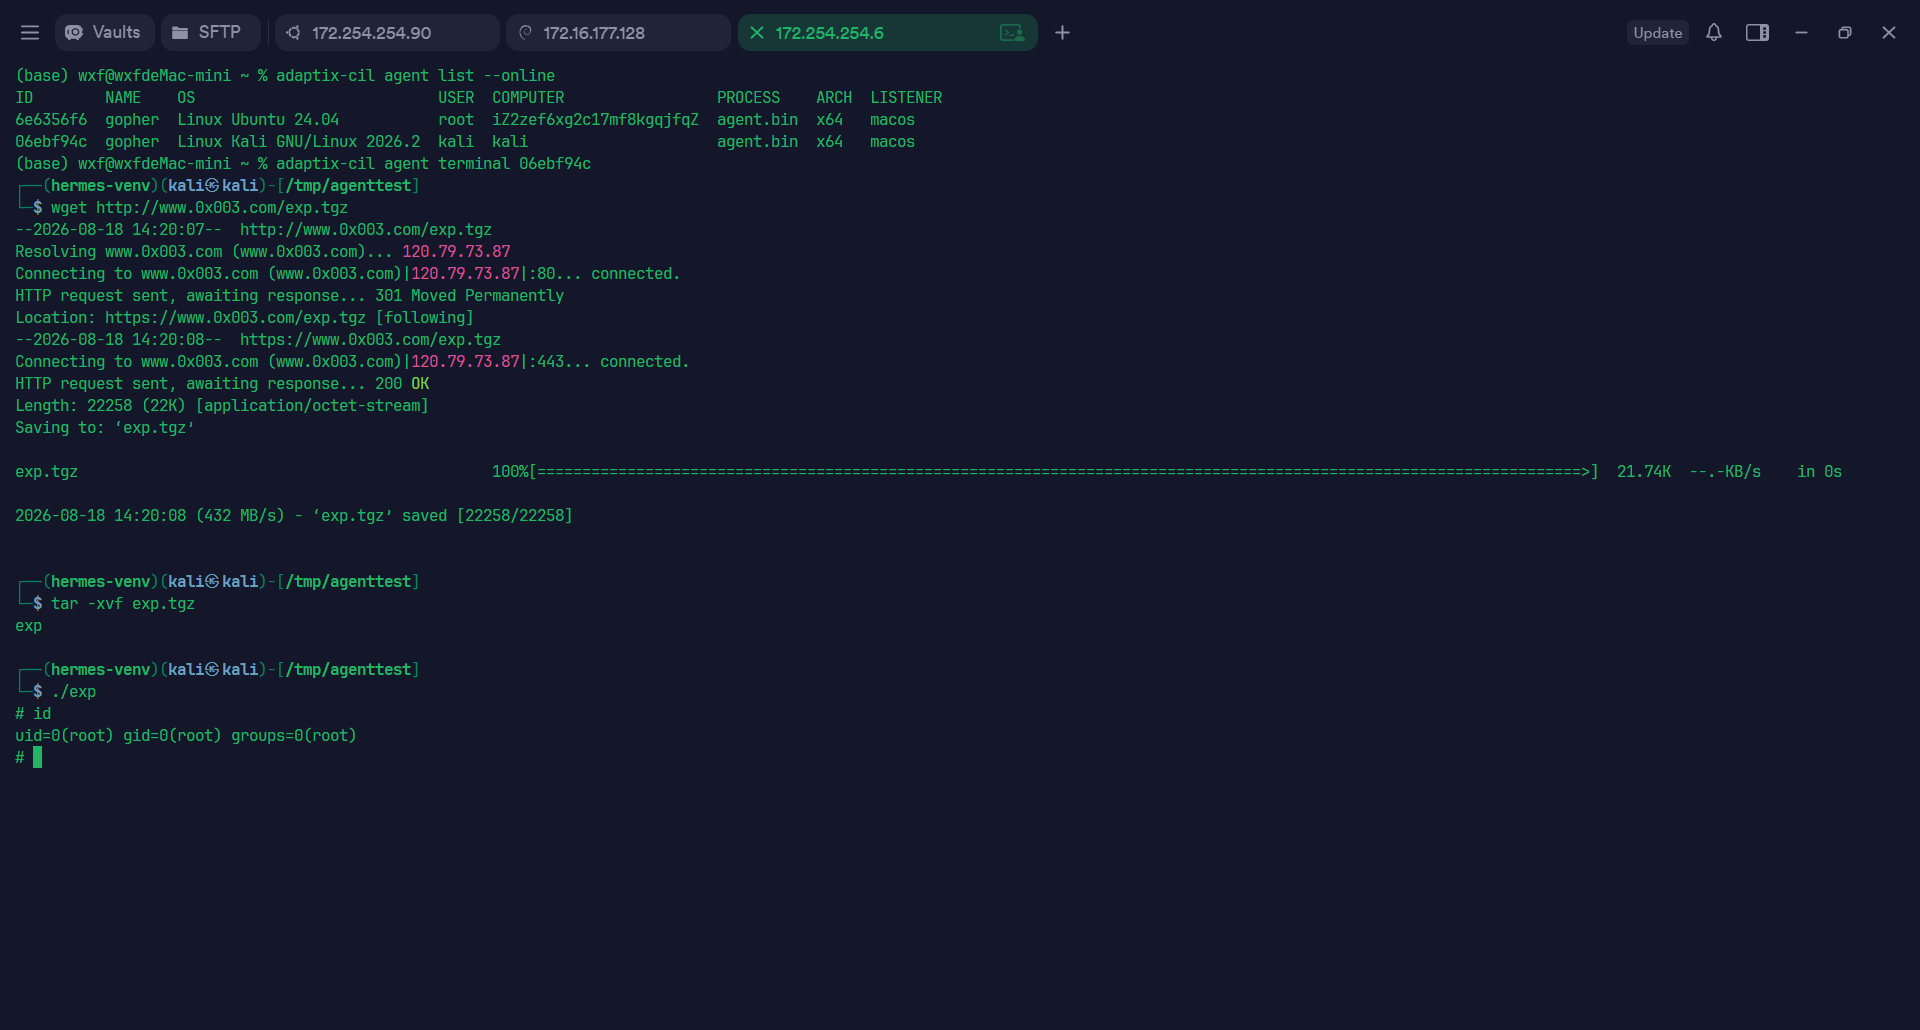
Task: Minimize the terminal window
Action: pyautogui.click(x=1801, y=33)
